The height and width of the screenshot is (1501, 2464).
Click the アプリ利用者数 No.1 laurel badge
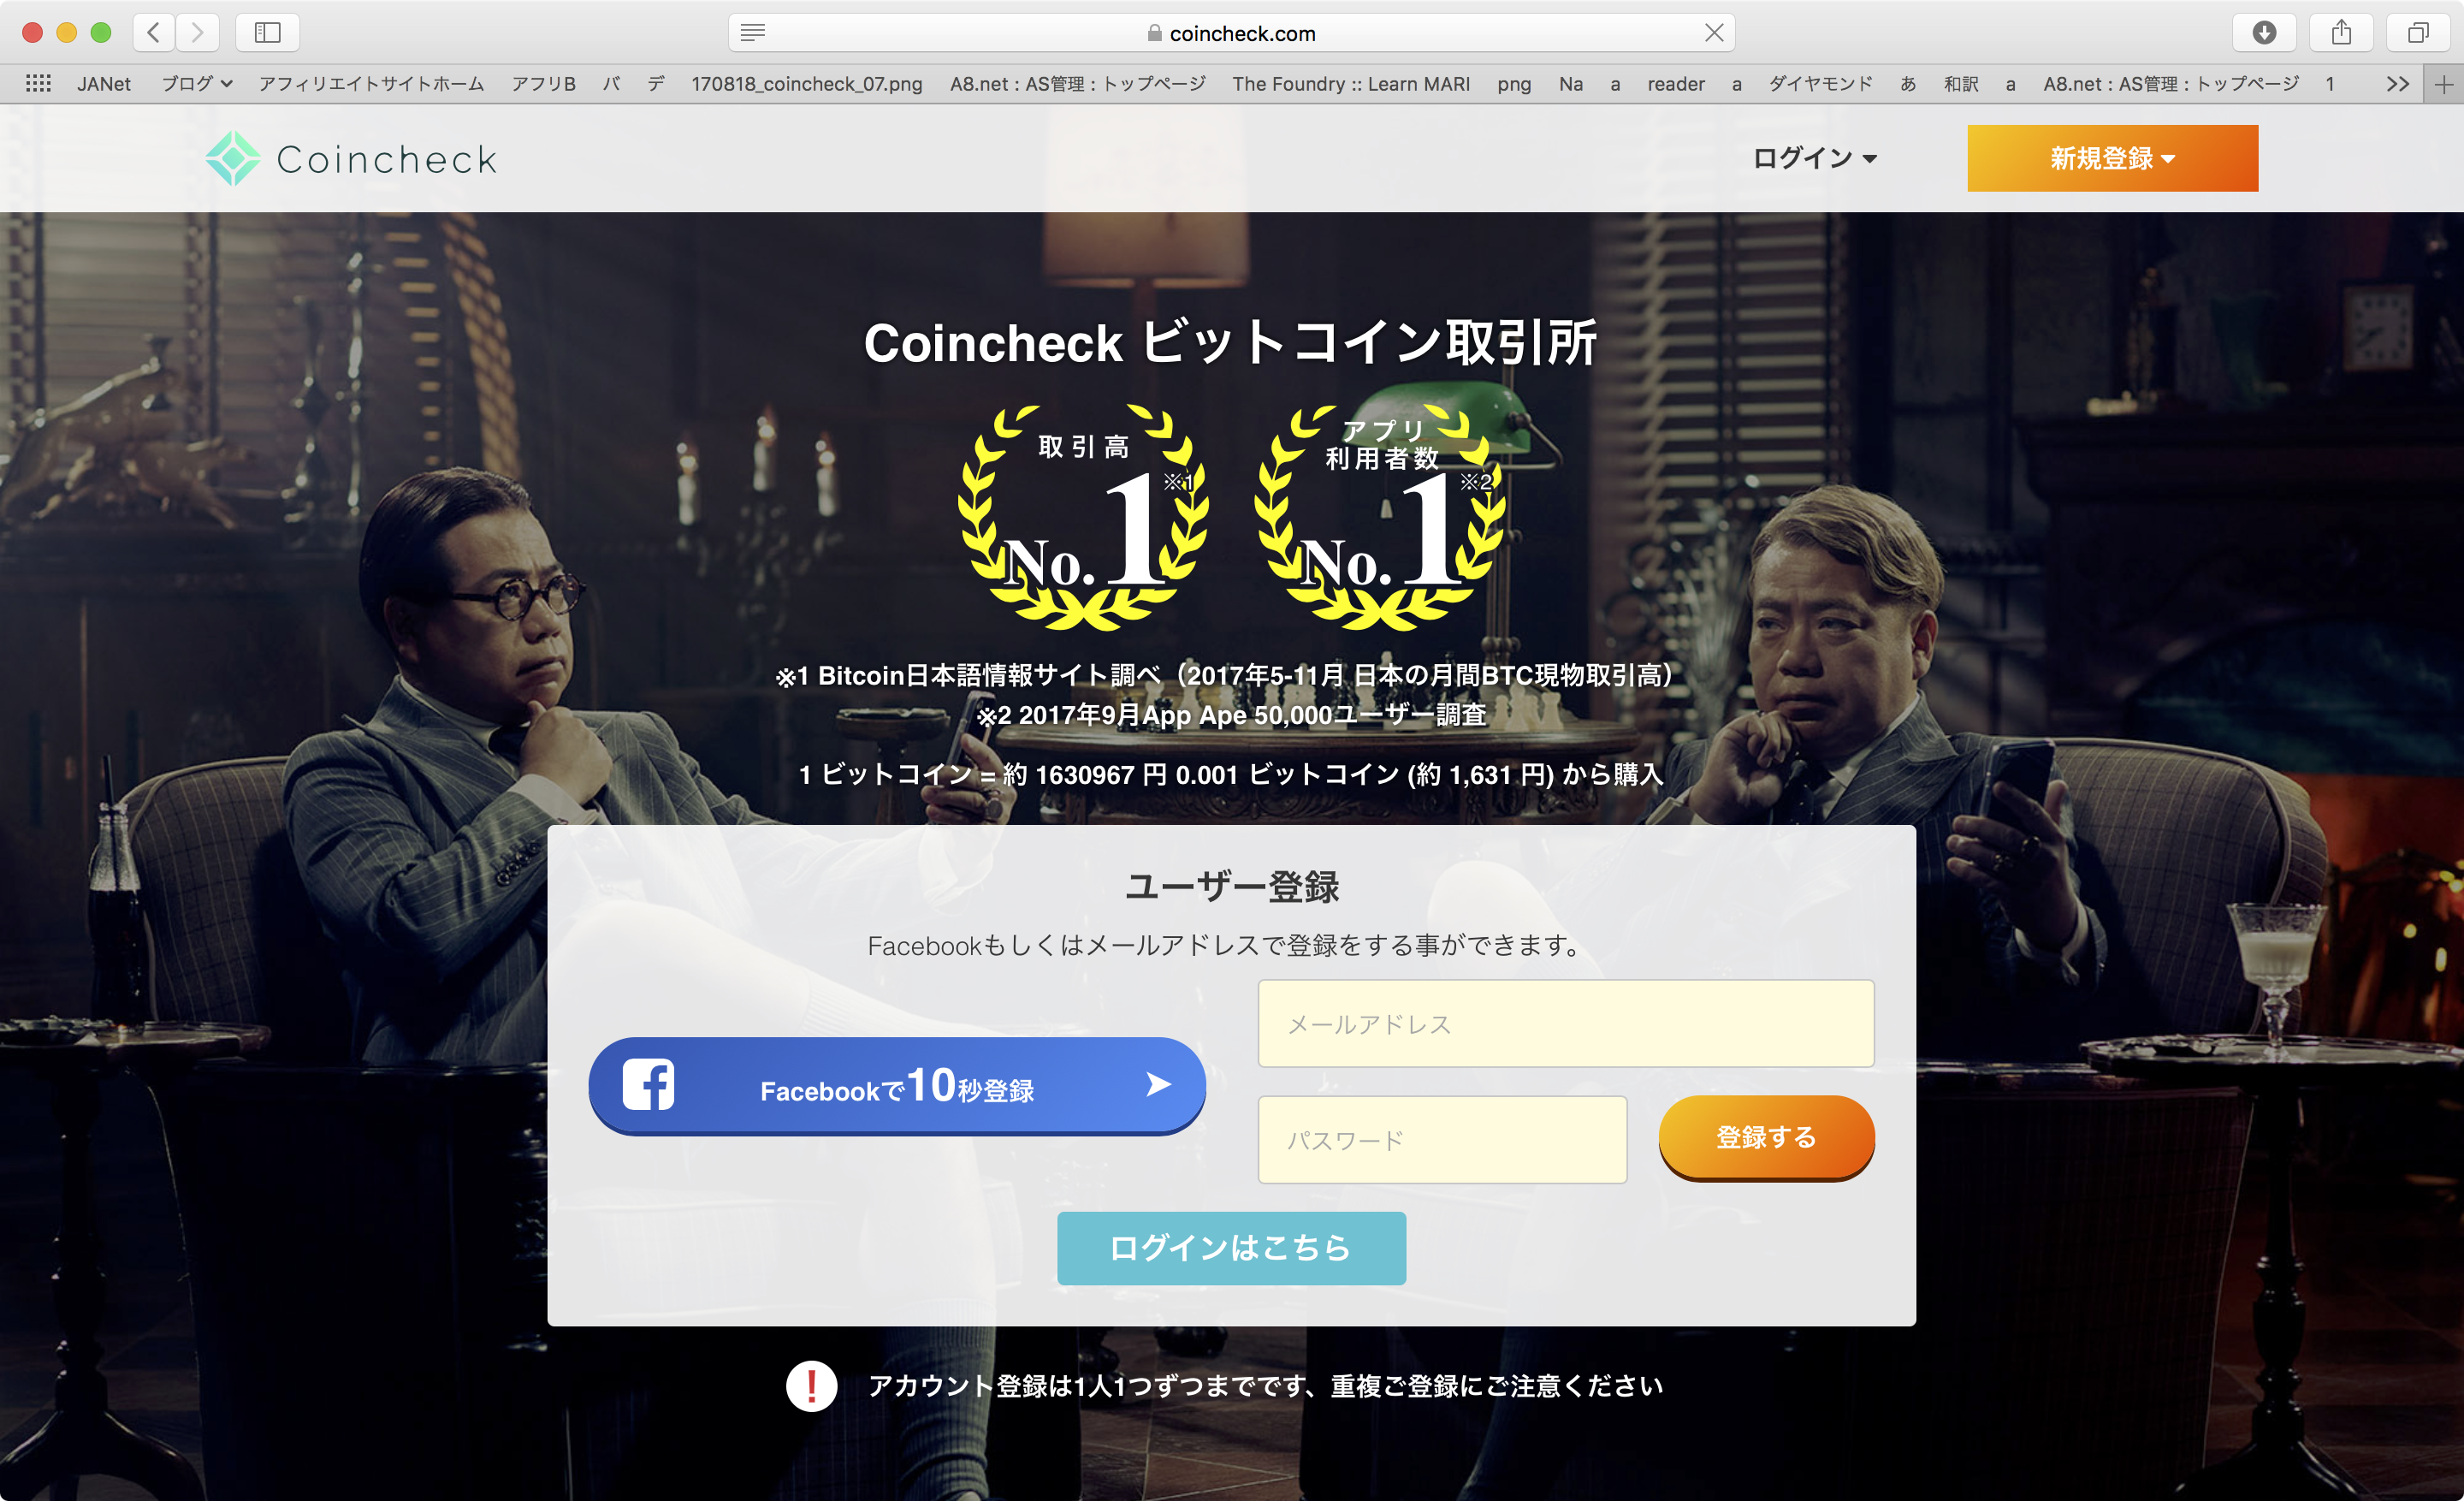tap(1380, 517)
